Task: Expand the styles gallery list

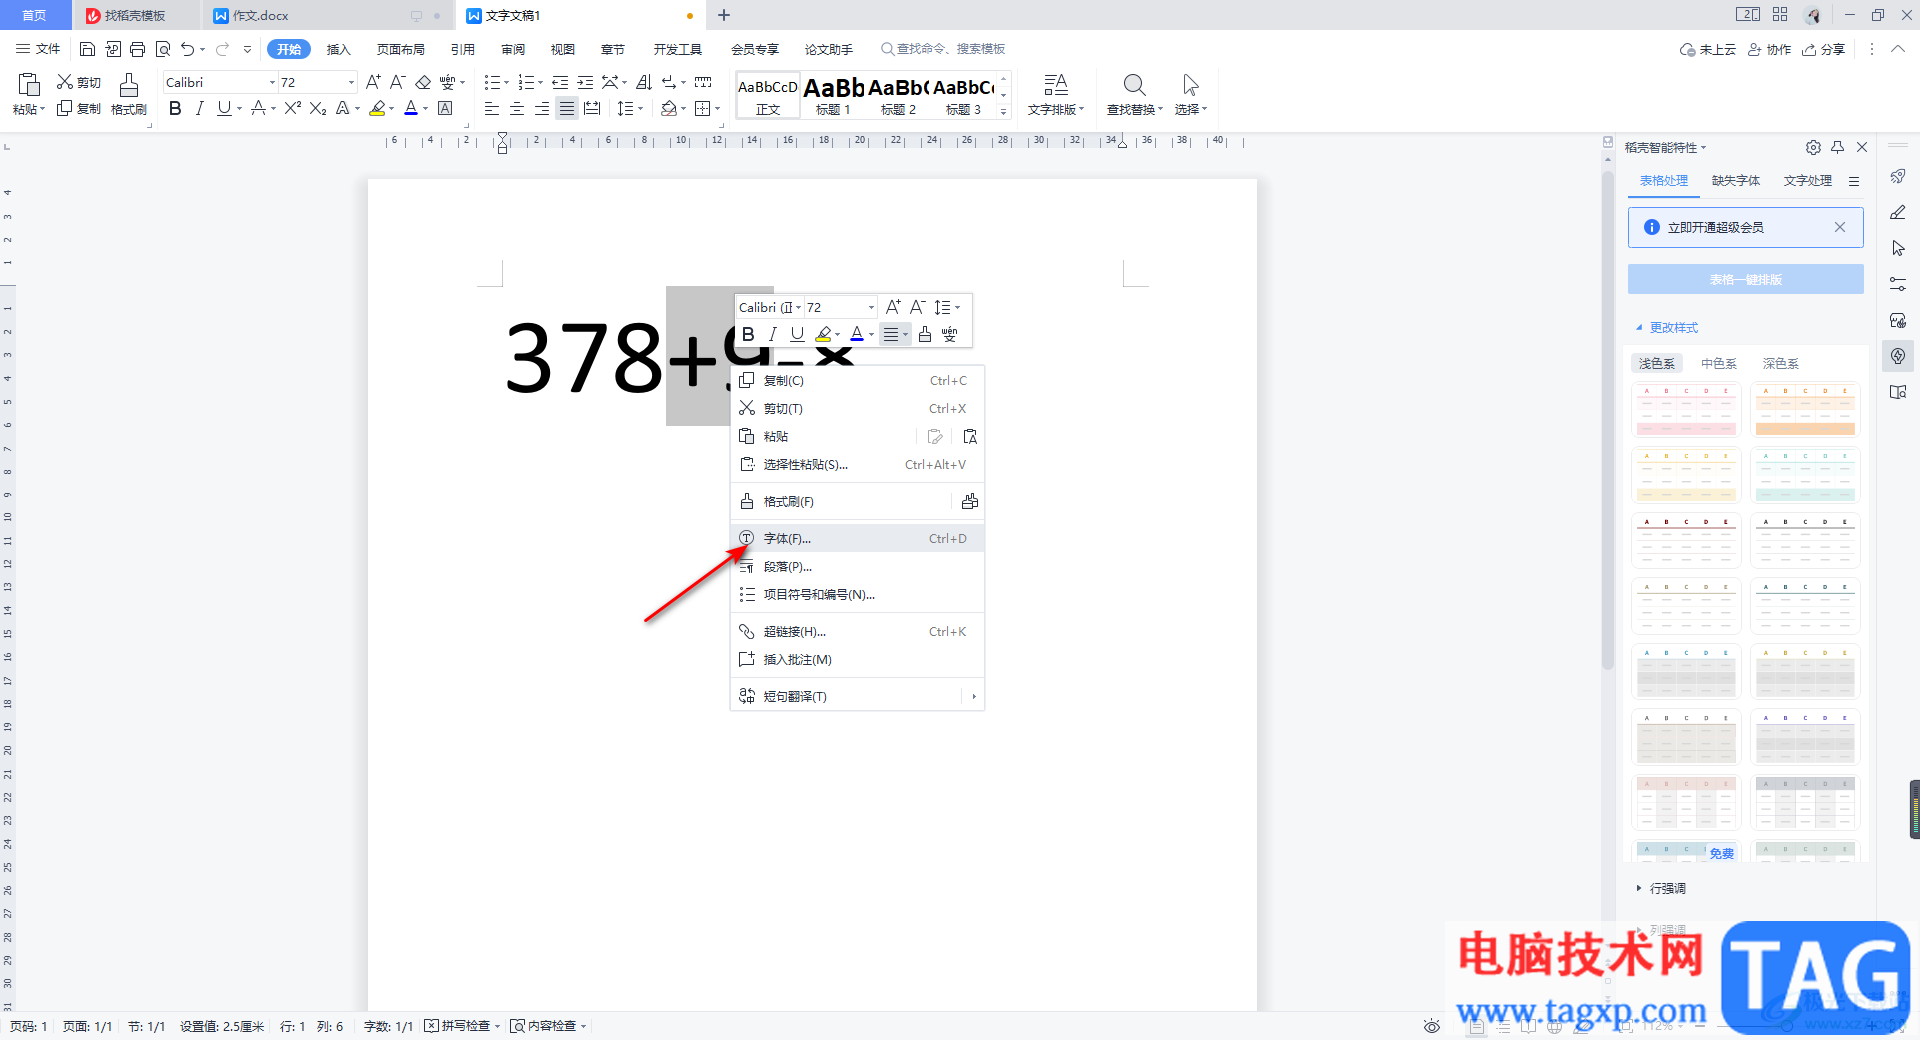Action: coord(1004,111)
